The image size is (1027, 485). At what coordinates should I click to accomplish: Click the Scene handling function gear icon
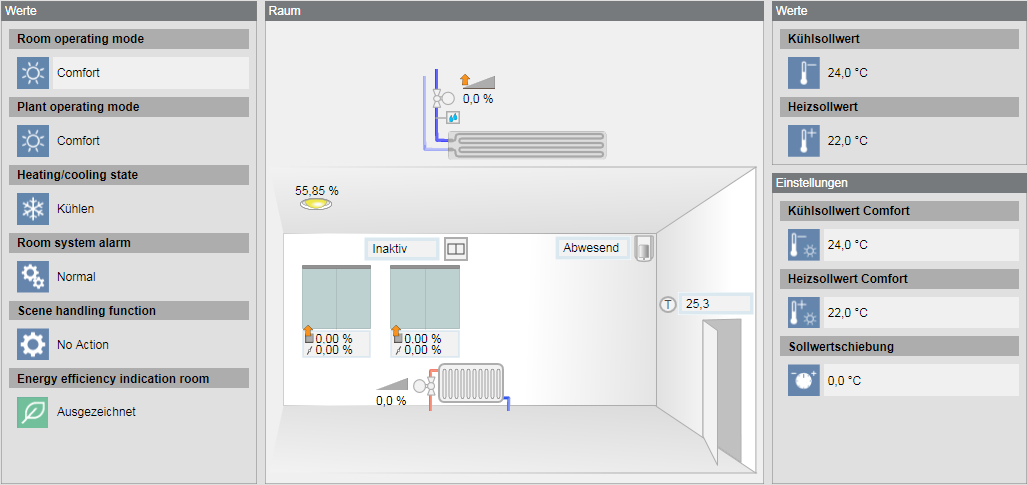pyautogui.click(x=33, y=345)
